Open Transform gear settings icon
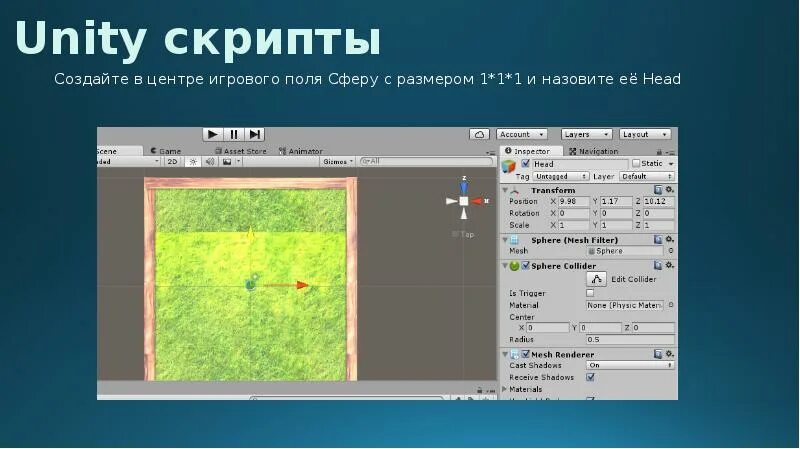This screenshot has width=800, height=449. 670,190
